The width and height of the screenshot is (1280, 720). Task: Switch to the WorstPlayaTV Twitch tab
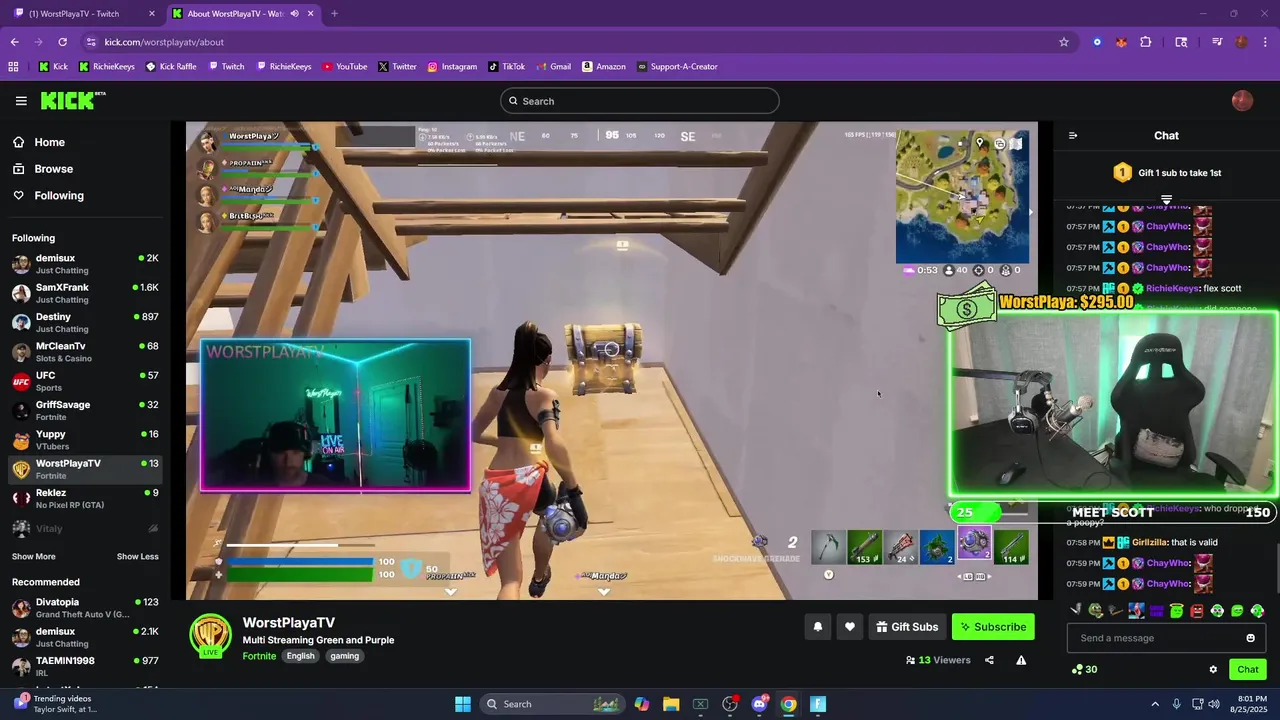(x=83, y=14)
